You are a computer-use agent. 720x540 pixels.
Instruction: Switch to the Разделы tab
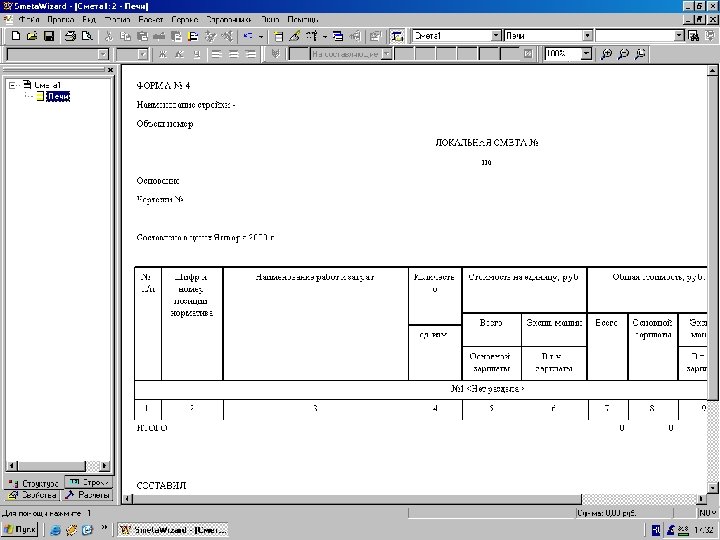point(87,495)
